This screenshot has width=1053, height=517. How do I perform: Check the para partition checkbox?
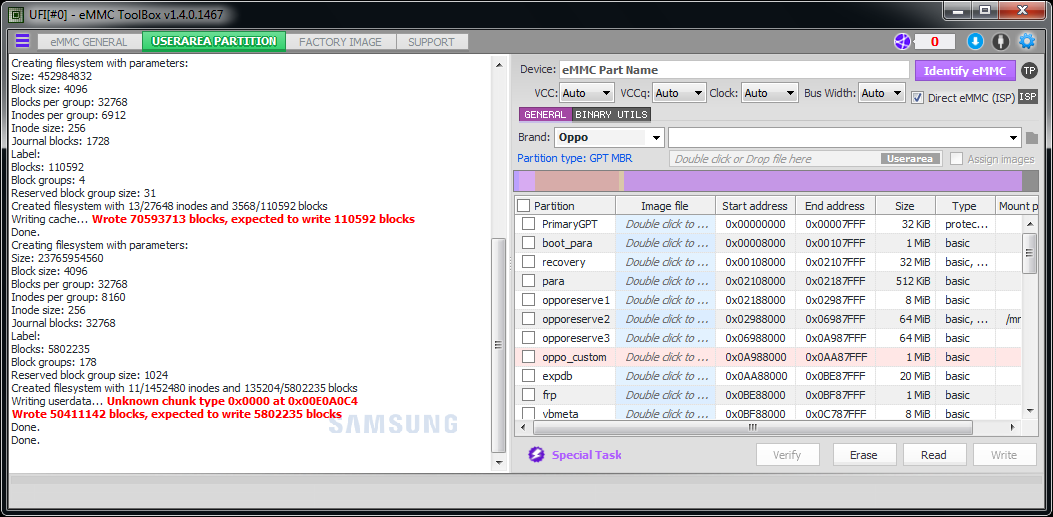pyautogui.click(x=529, y=281)
